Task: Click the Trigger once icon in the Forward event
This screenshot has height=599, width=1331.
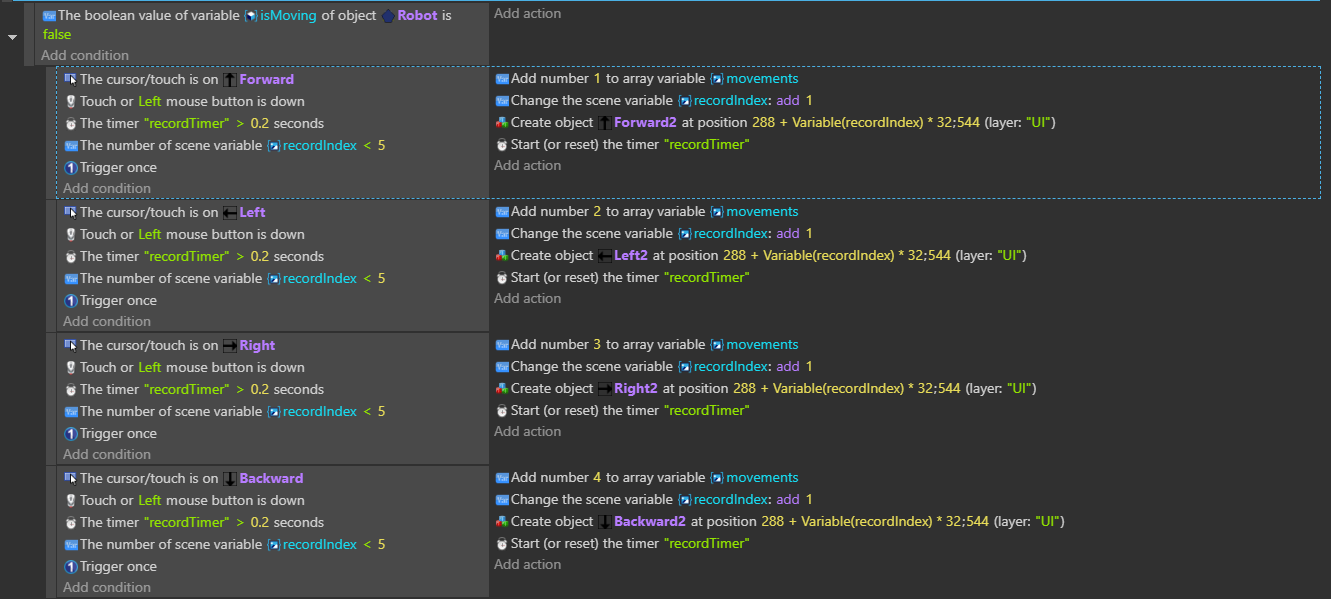Action: click(69, 167)
